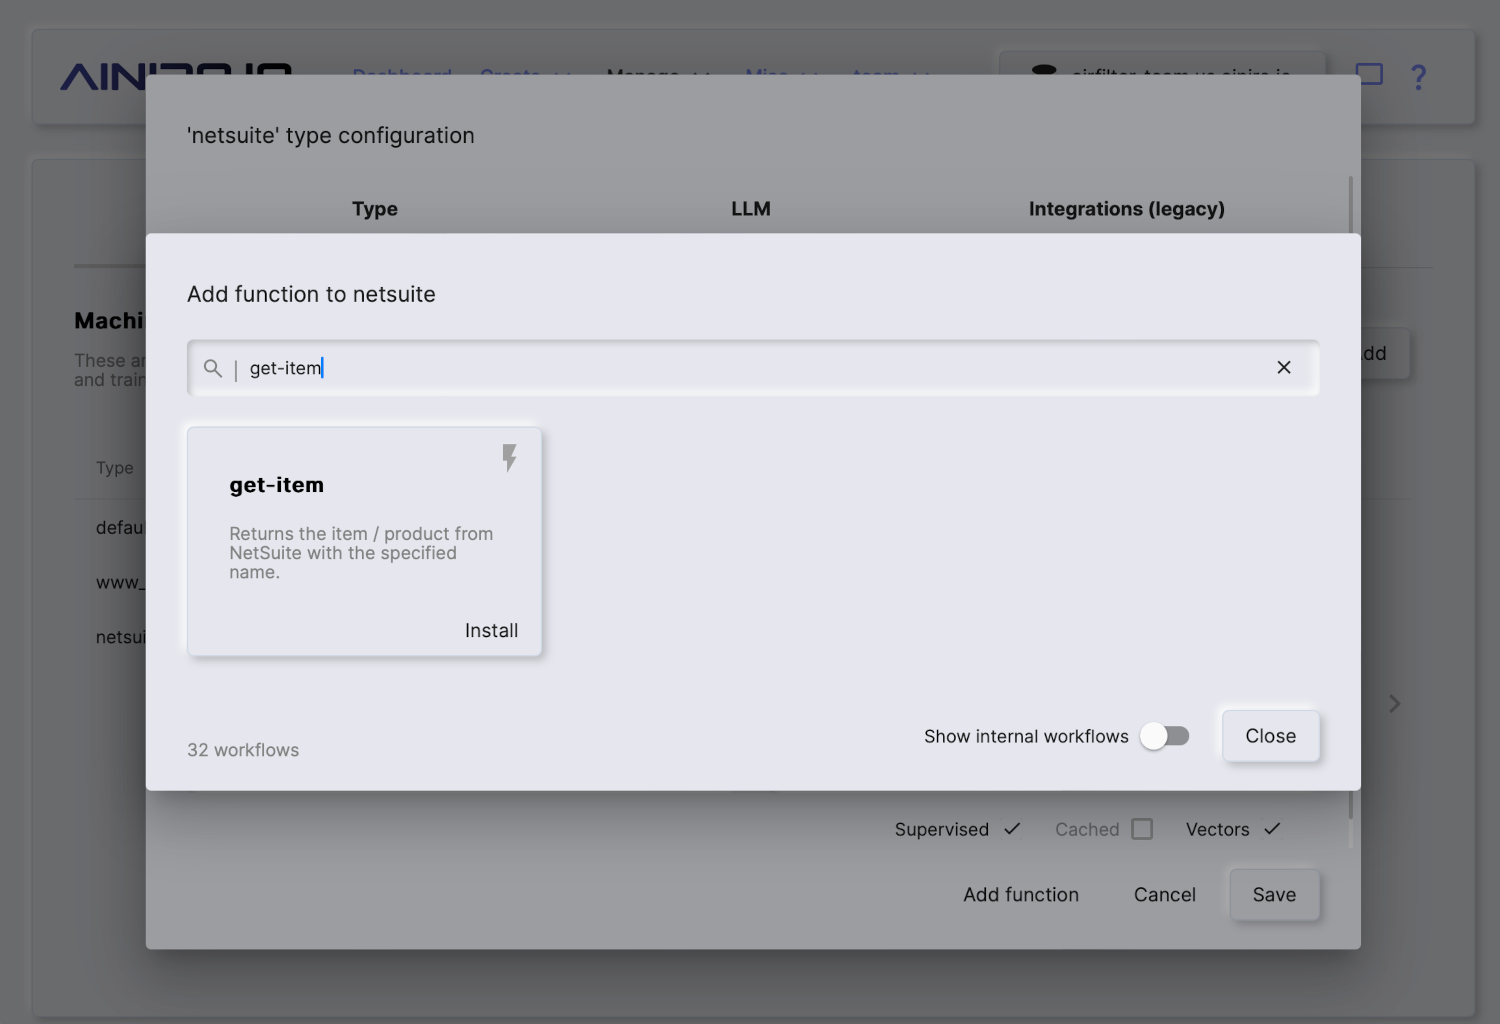Viewport: 1500px width, 1024px height.
Task: Toggle the Vectors checkmark
Action: click(1272, 829)
